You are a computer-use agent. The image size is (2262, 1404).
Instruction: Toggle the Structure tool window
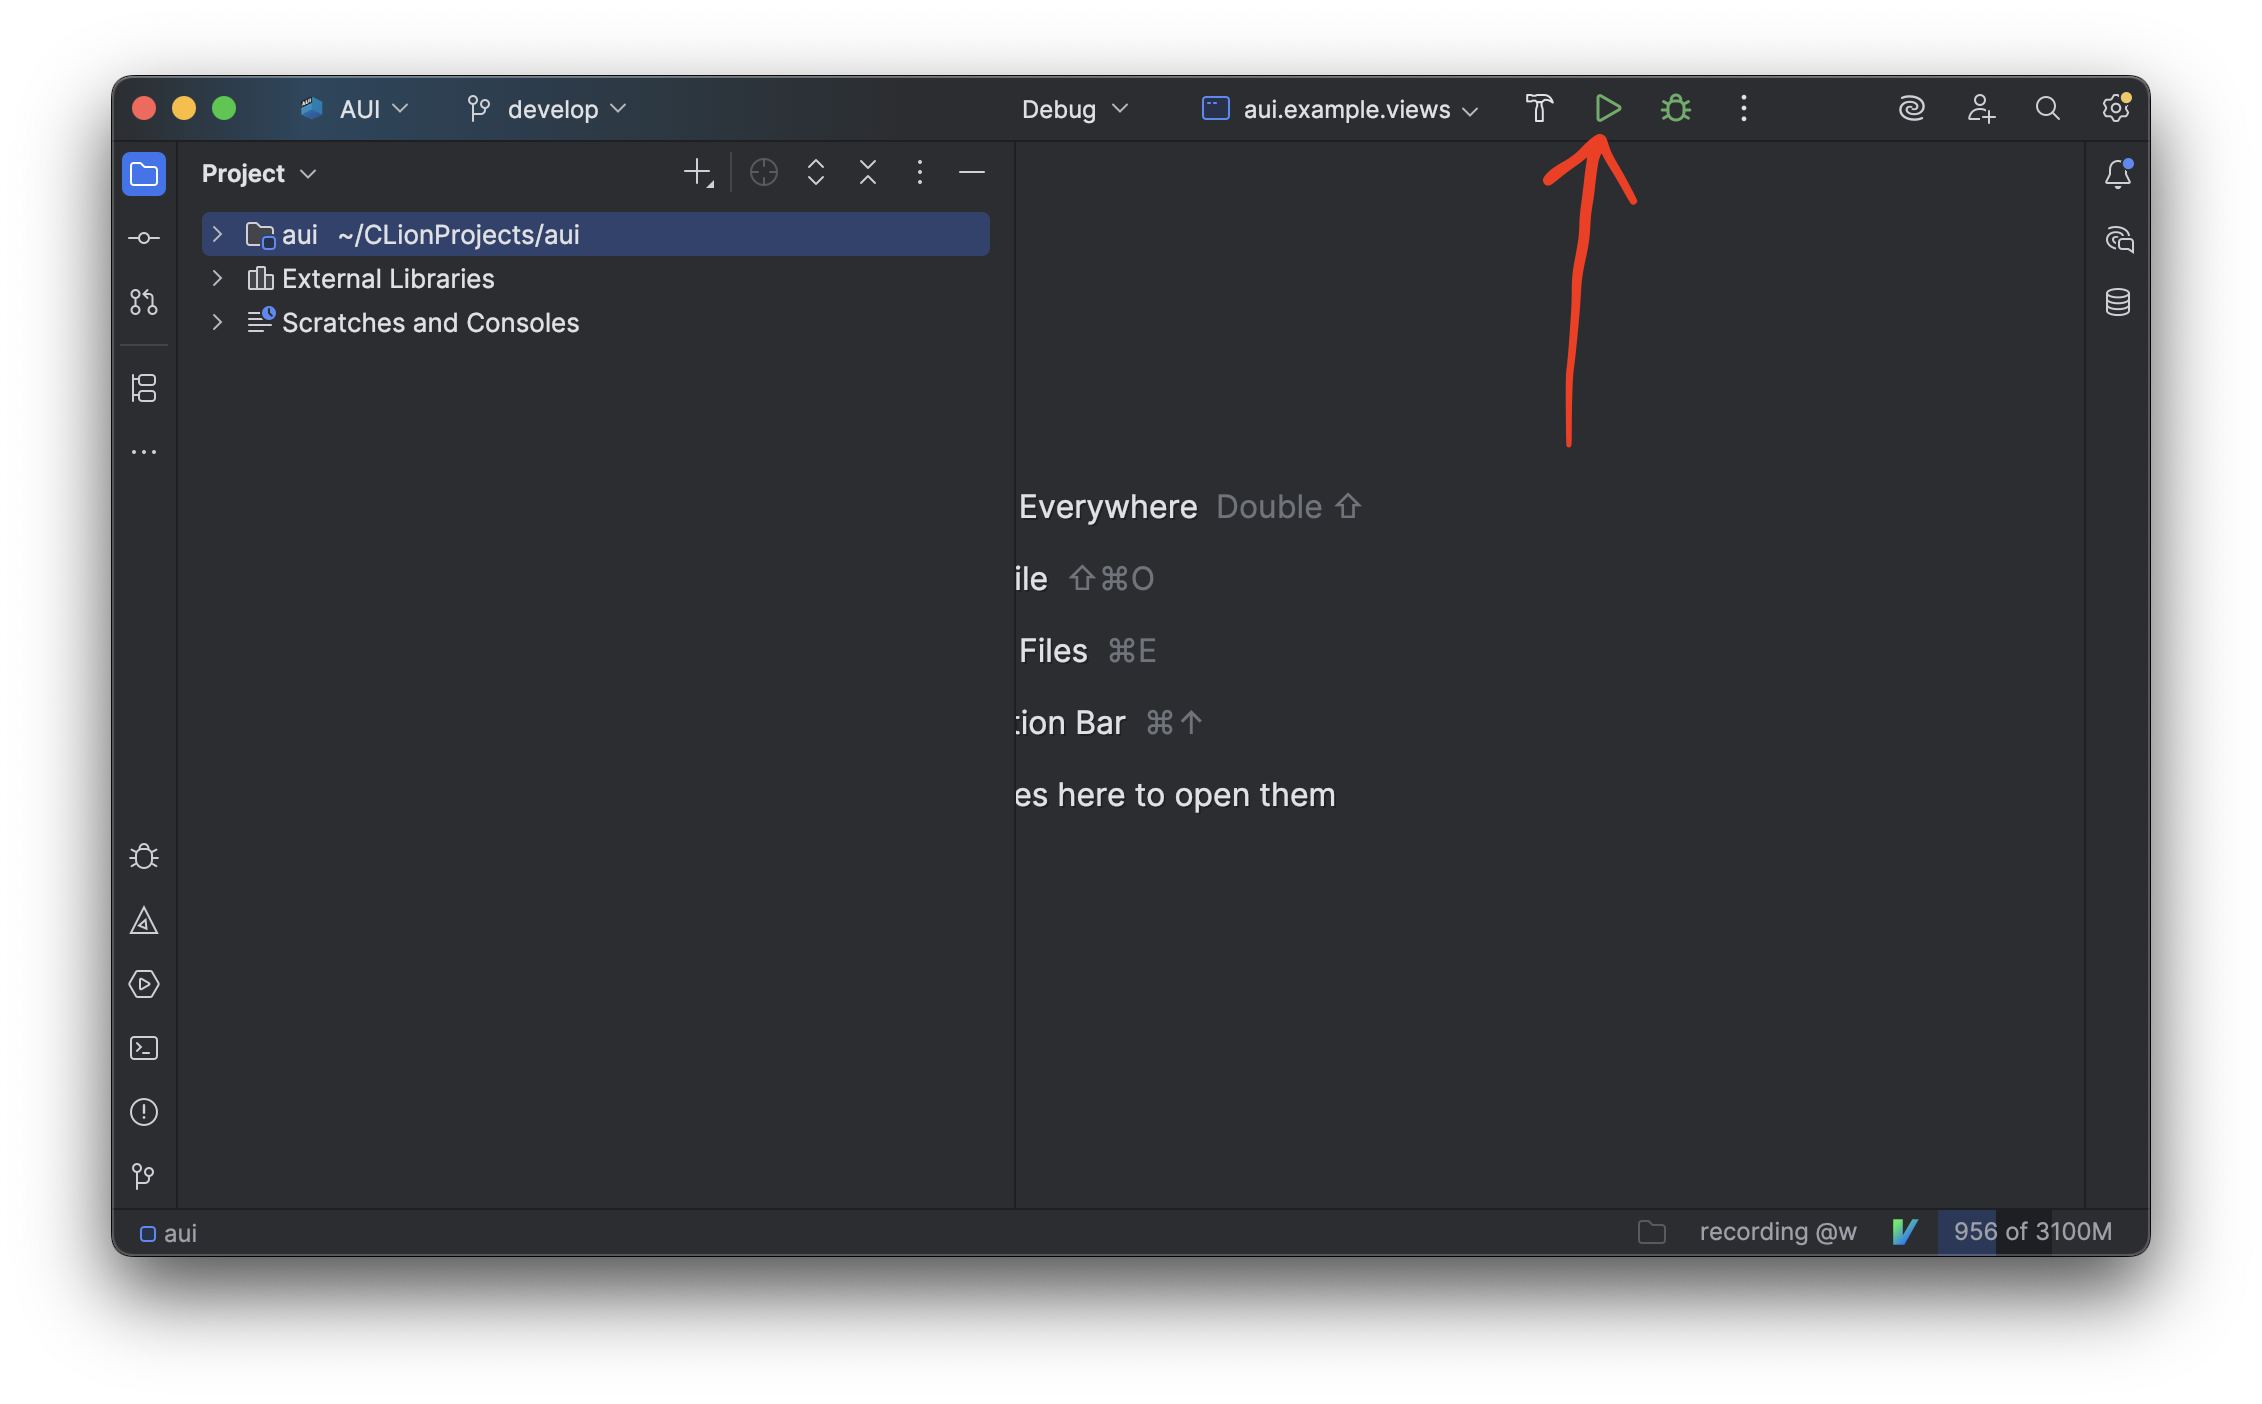coord(144,388)
